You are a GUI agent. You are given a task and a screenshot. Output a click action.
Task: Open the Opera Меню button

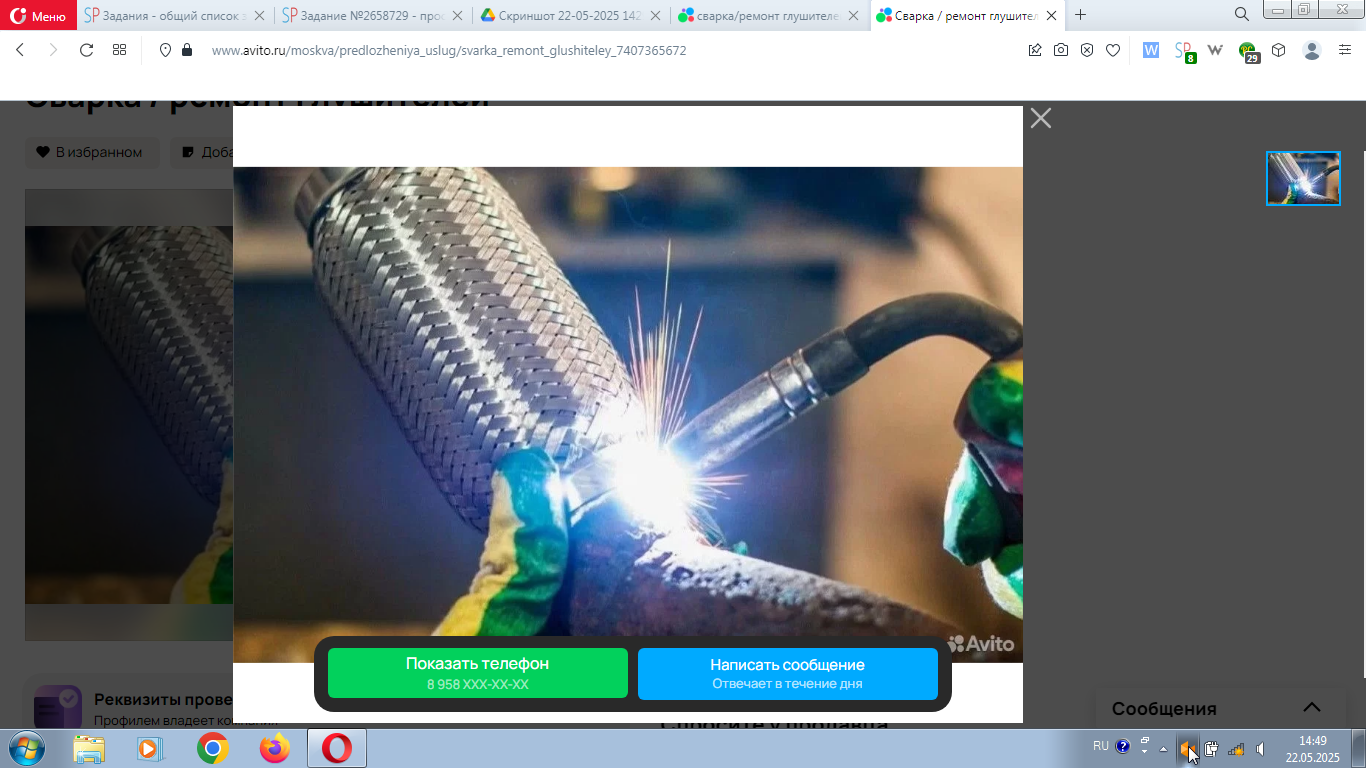38,15
